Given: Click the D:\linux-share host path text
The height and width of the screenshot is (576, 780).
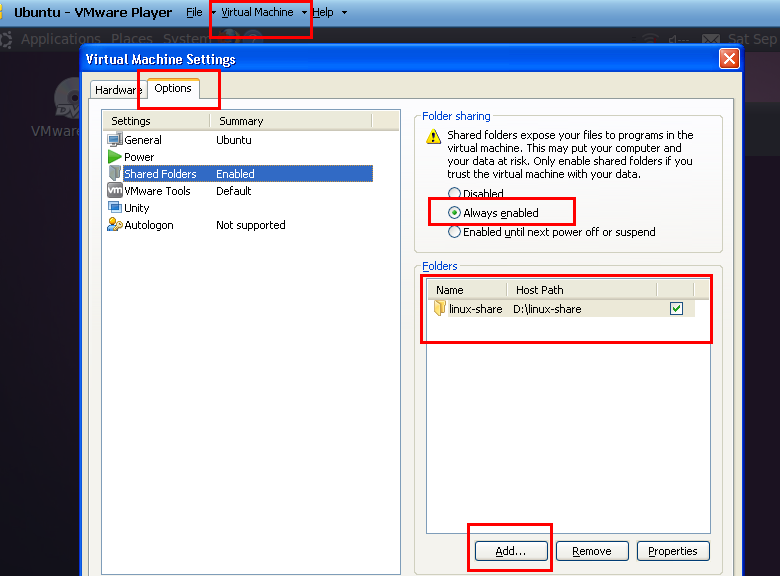Looking at the screenshot, I should [547, 309].
